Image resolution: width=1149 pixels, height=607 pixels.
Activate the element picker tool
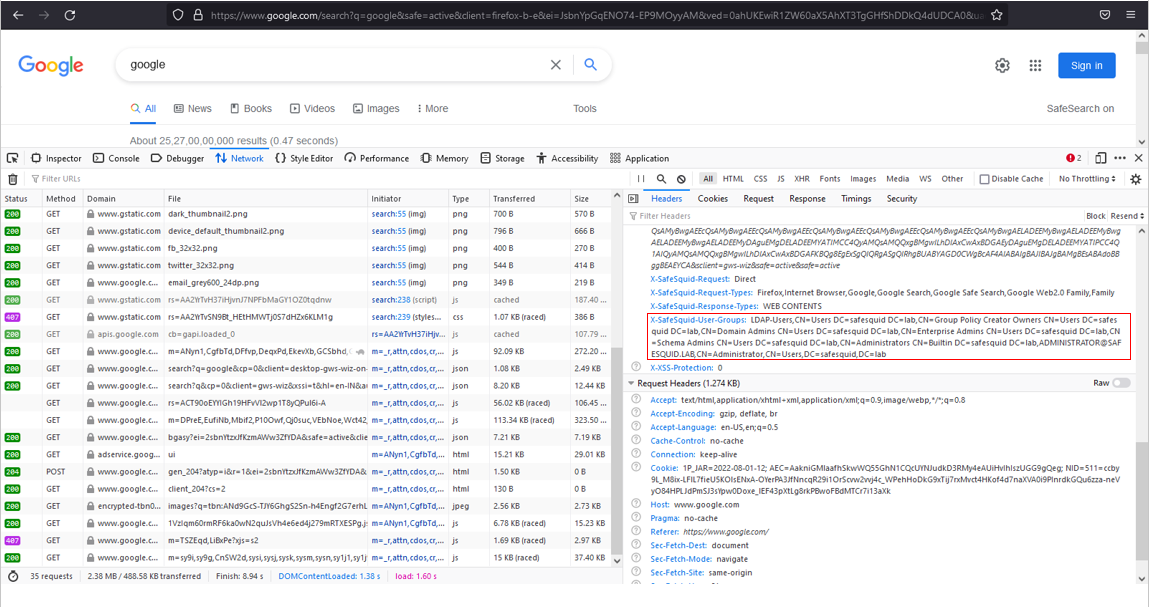pyautogui.click(x=12, y=158)
